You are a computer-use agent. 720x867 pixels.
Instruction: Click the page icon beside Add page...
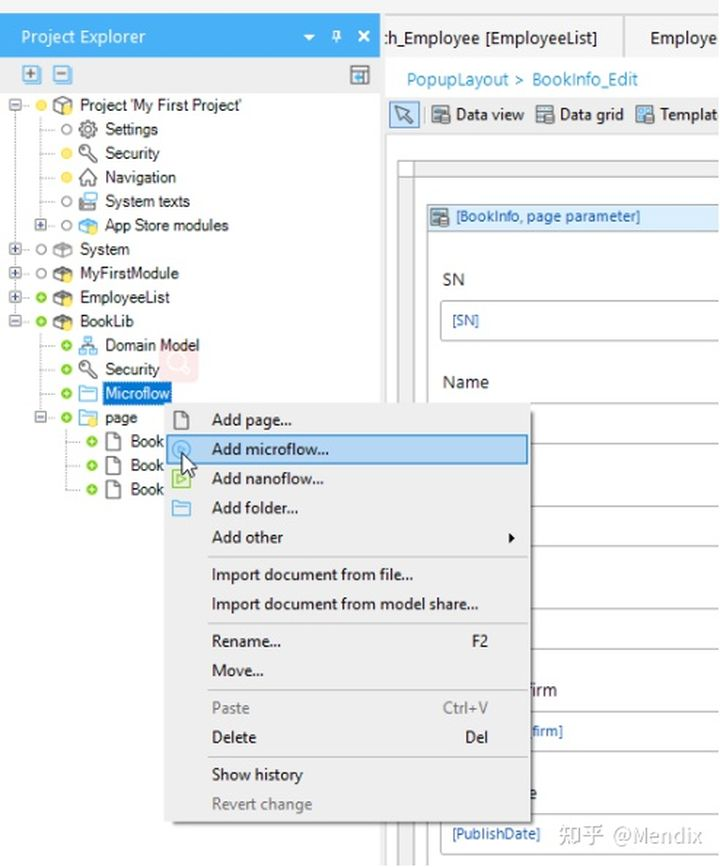[x=181, y=421]
